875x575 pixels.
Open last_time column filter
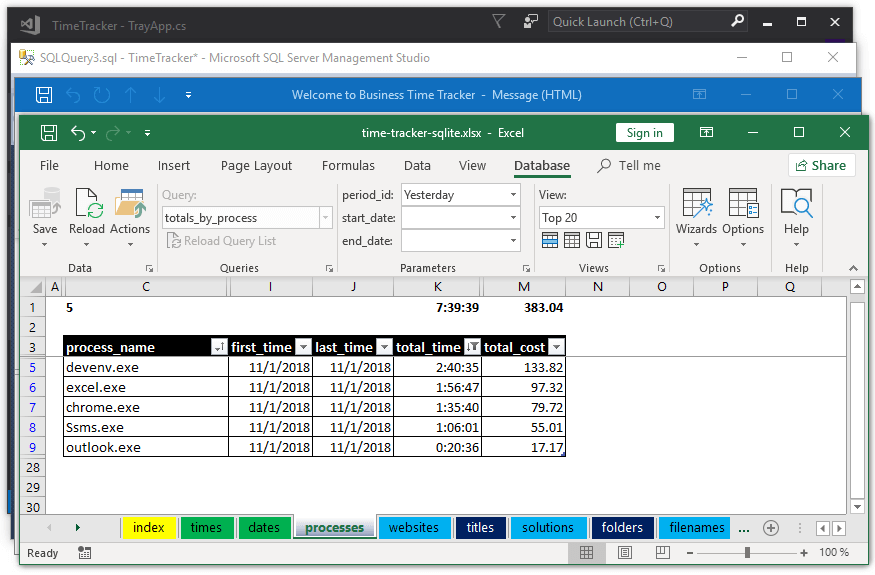click(384, 347)
